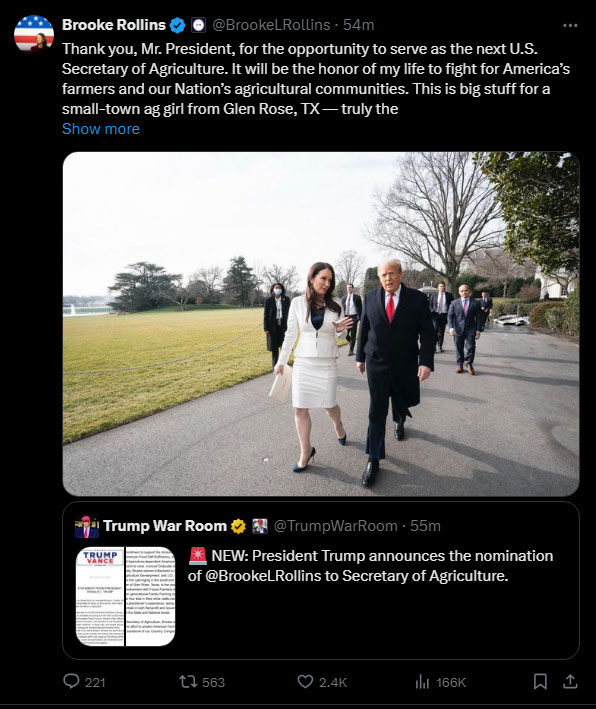This screenshot has width=596, height=709.
Task: Like the post with heart icon
Action: coord(305,681)
